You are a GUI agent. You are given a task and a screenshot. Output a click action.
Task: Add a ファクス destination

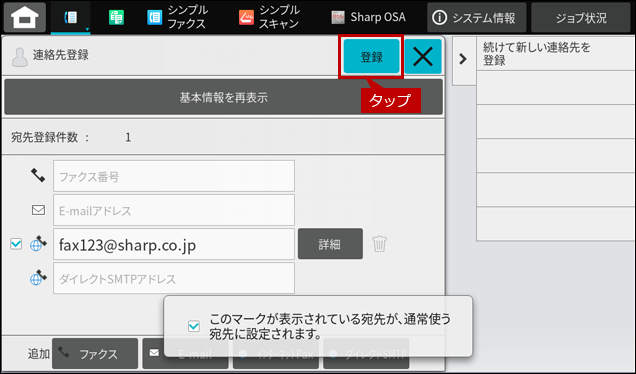click(x=95, y=353)
